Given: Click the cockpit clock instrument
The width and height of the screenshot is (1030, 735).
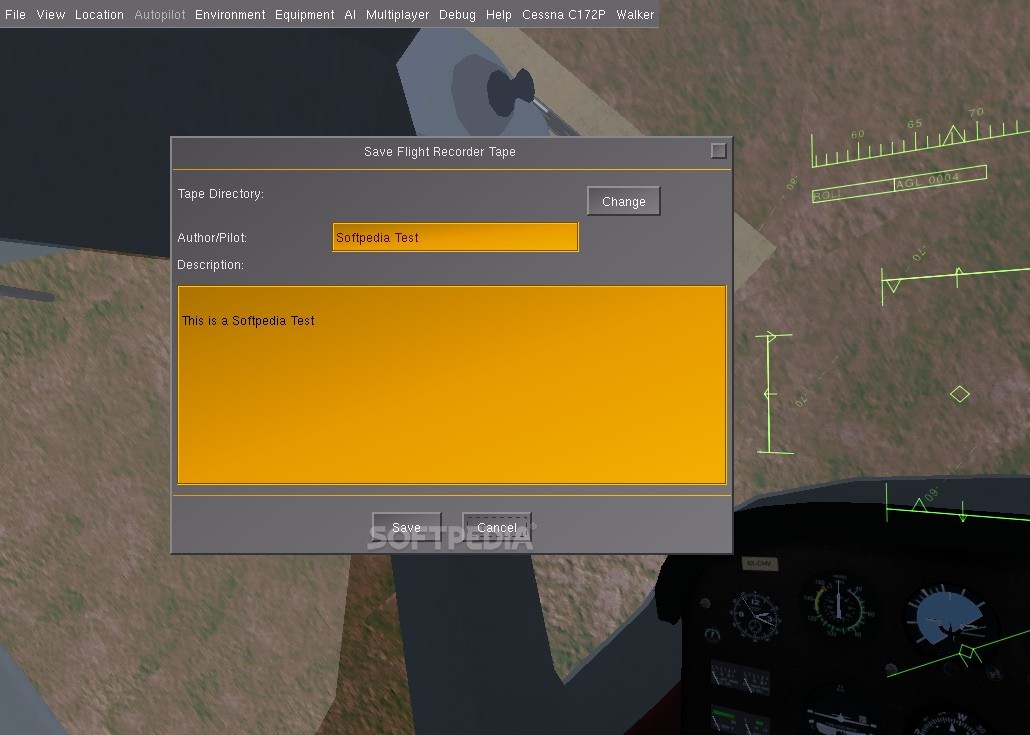Looking at the screenshot, I should click(x=755, y=615).
